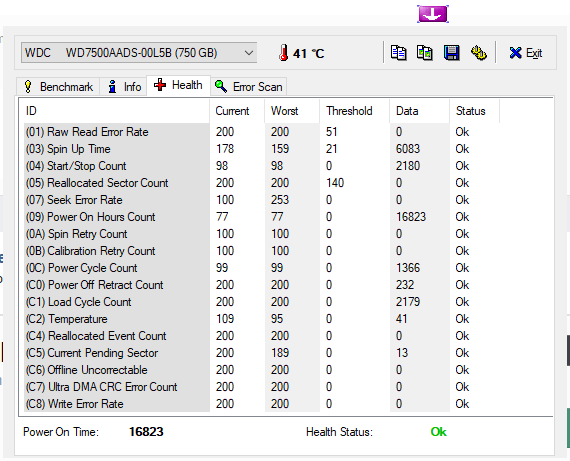Viewport: 570px width, 461px height.
Task: Switch to the Error Scan tab
Action: click(x=249, y=87)
